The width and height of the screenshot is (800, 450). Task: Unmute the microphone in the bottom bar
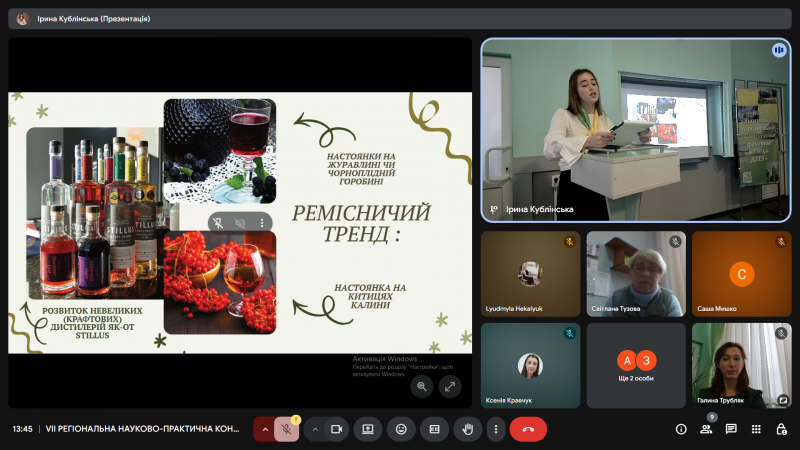(x=287, y=429)
